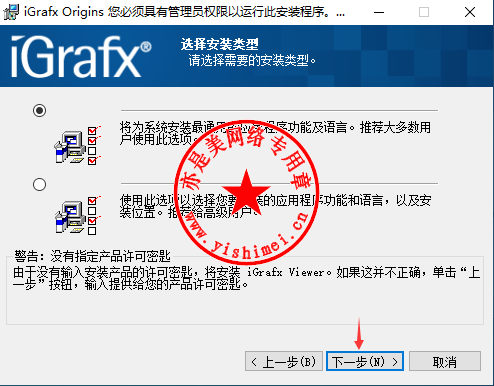The width and height of the screenshot is (494, 386).
Task: Click the 警告 license key warning label
Action: pos(92,256)
